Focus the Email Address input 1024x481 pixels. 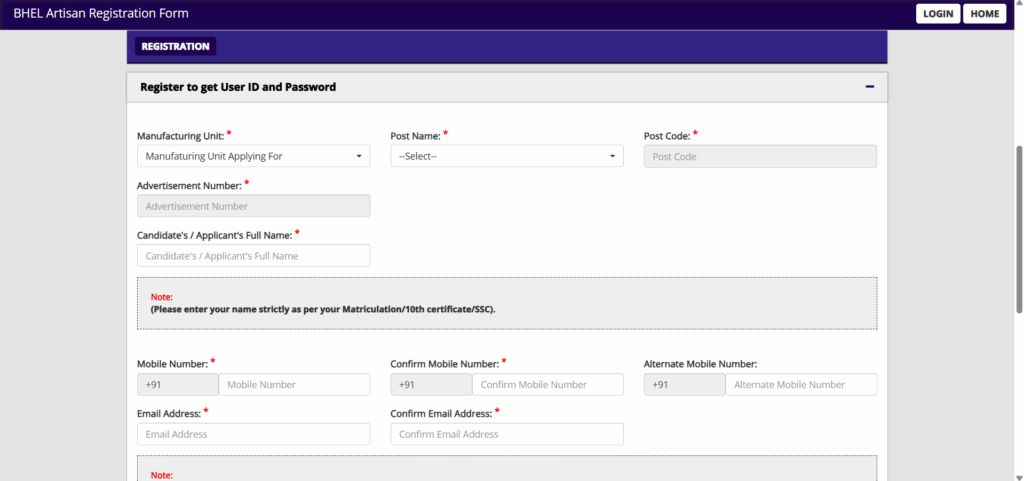pos(253,434)
